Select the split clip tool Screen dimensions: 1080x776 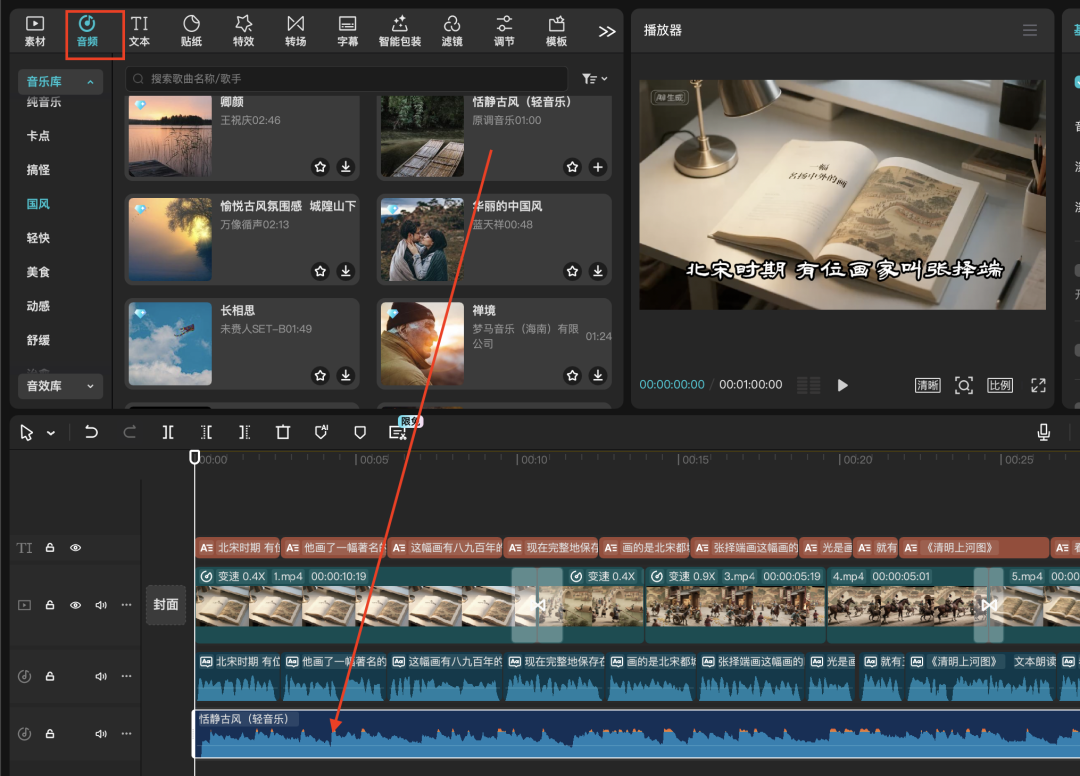pyautogui.click(x=168, y=432)
